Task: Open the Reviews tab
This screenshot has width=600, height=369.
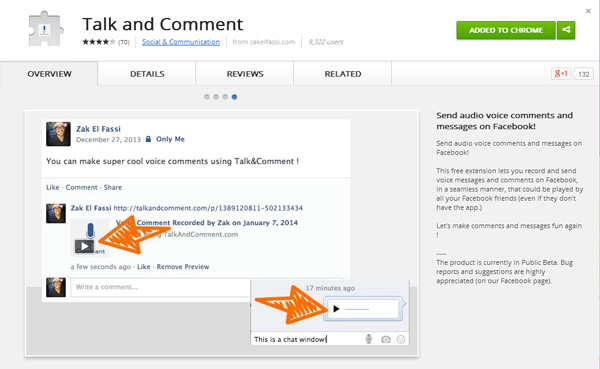Action: coord(245,74)
